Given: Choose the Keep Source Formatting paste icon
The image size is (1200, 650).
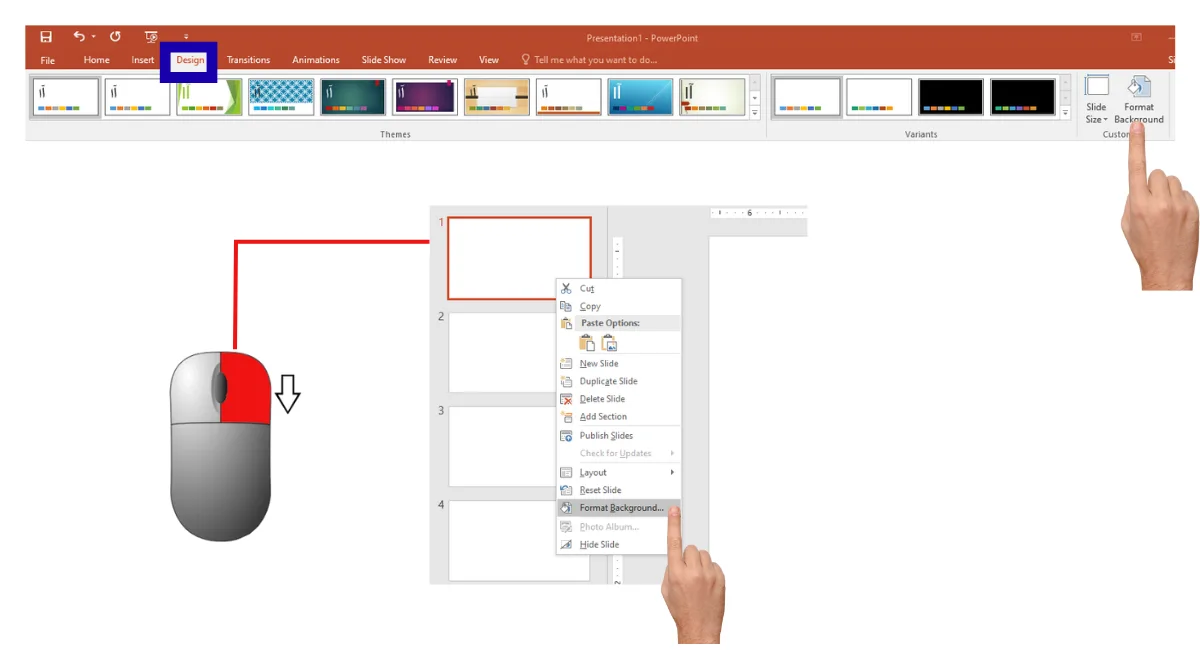Looking at the screenshot, I should [587, 343].
